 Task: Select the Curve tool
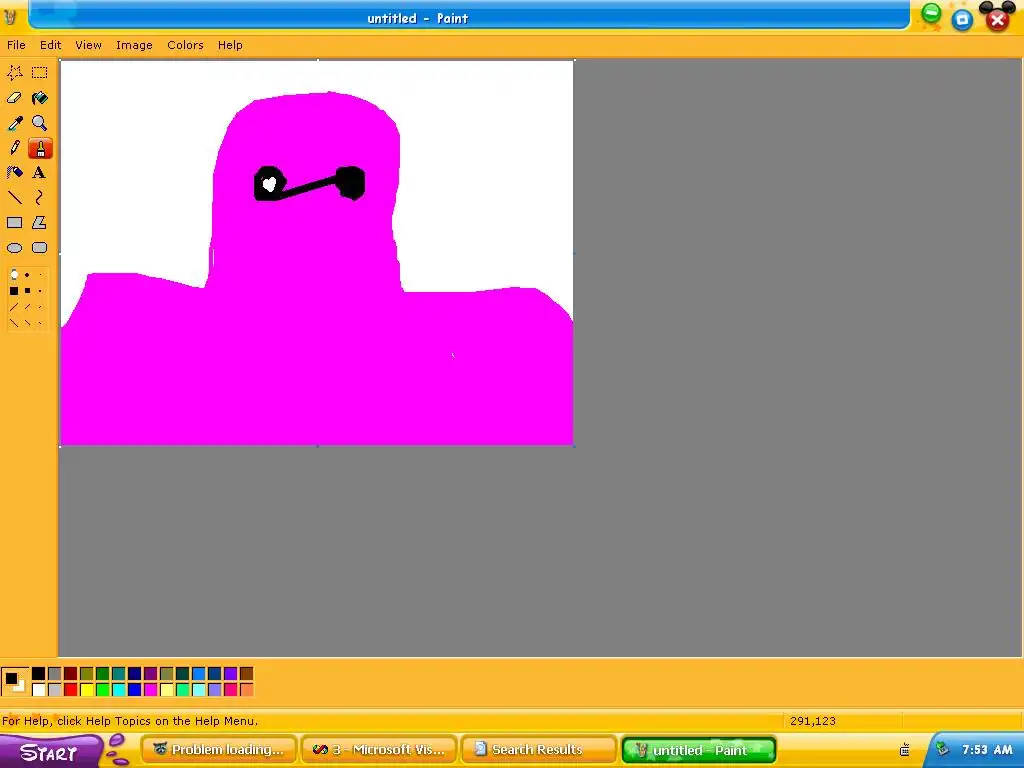[x=40, y=197]
